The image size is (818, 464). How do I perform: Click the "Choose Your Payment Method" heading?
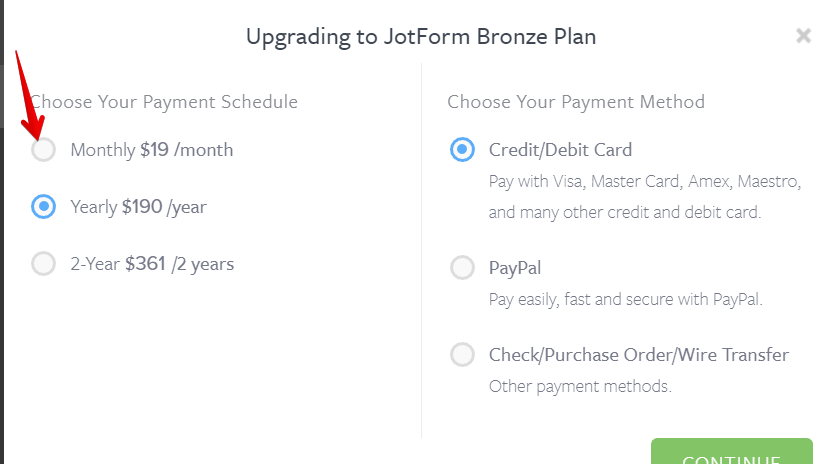pyautogui.click(x=576, y=102)
